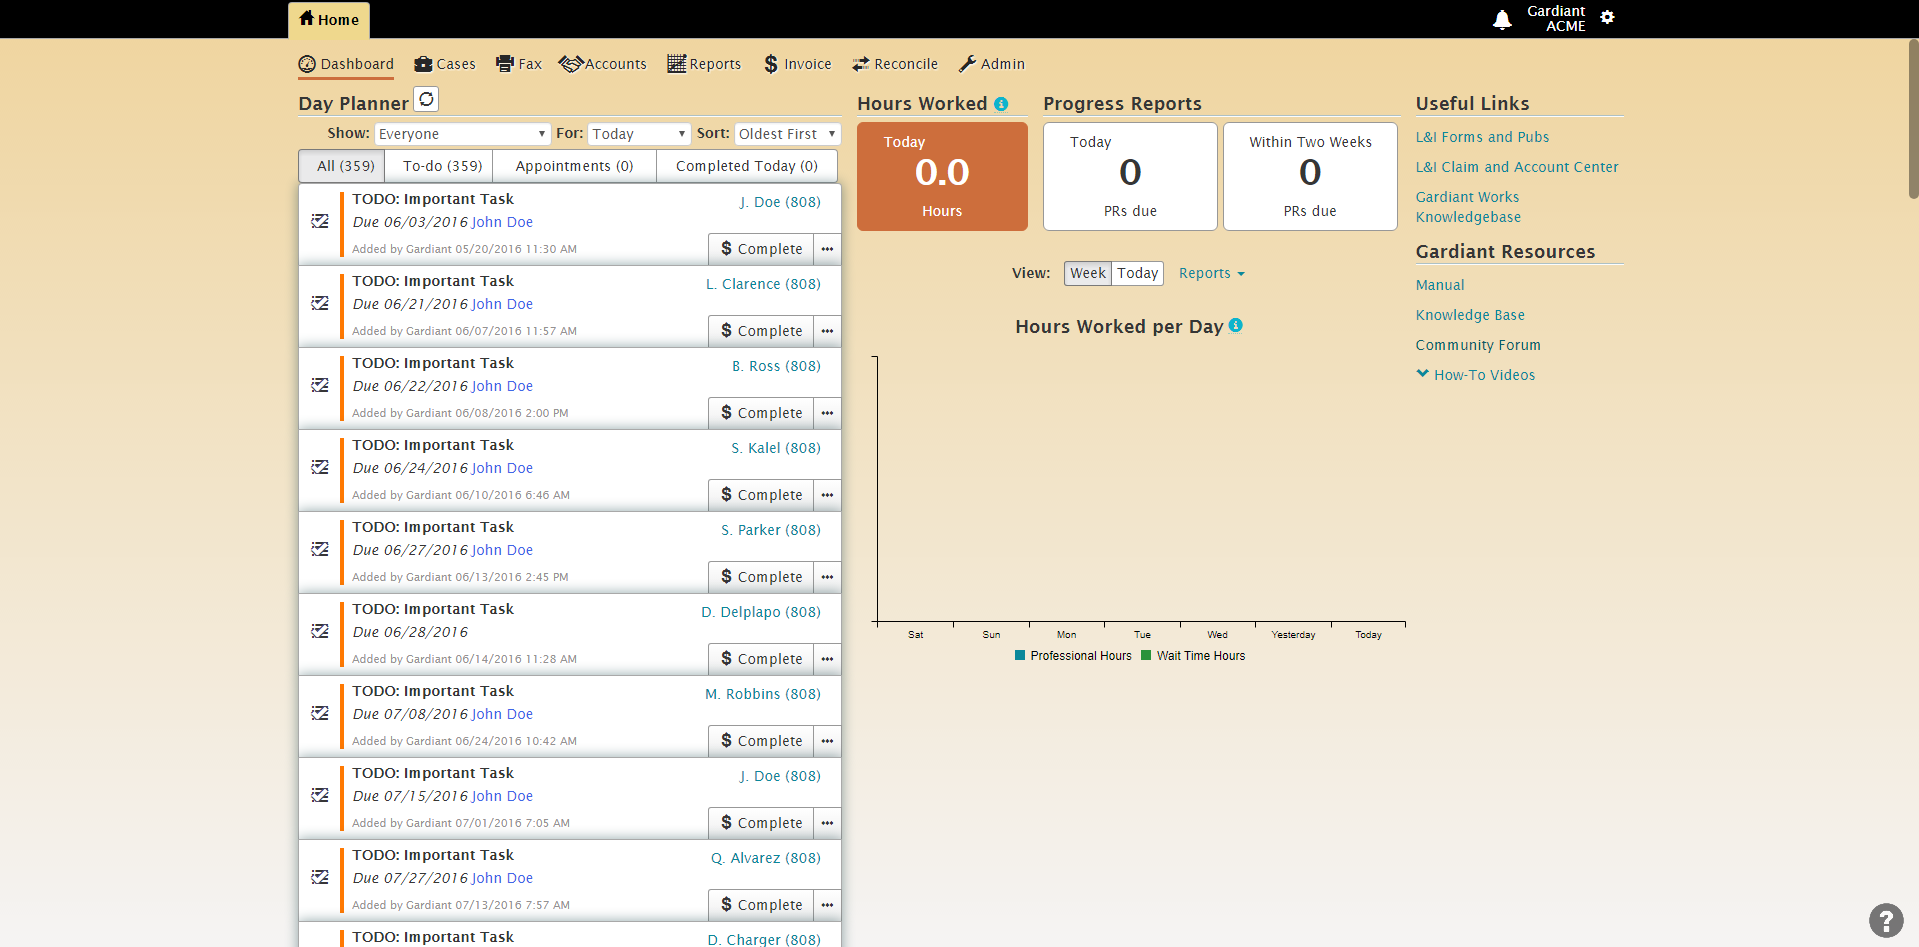
Task: Click the Hours Worked info icon
Action: [1001, 104]
